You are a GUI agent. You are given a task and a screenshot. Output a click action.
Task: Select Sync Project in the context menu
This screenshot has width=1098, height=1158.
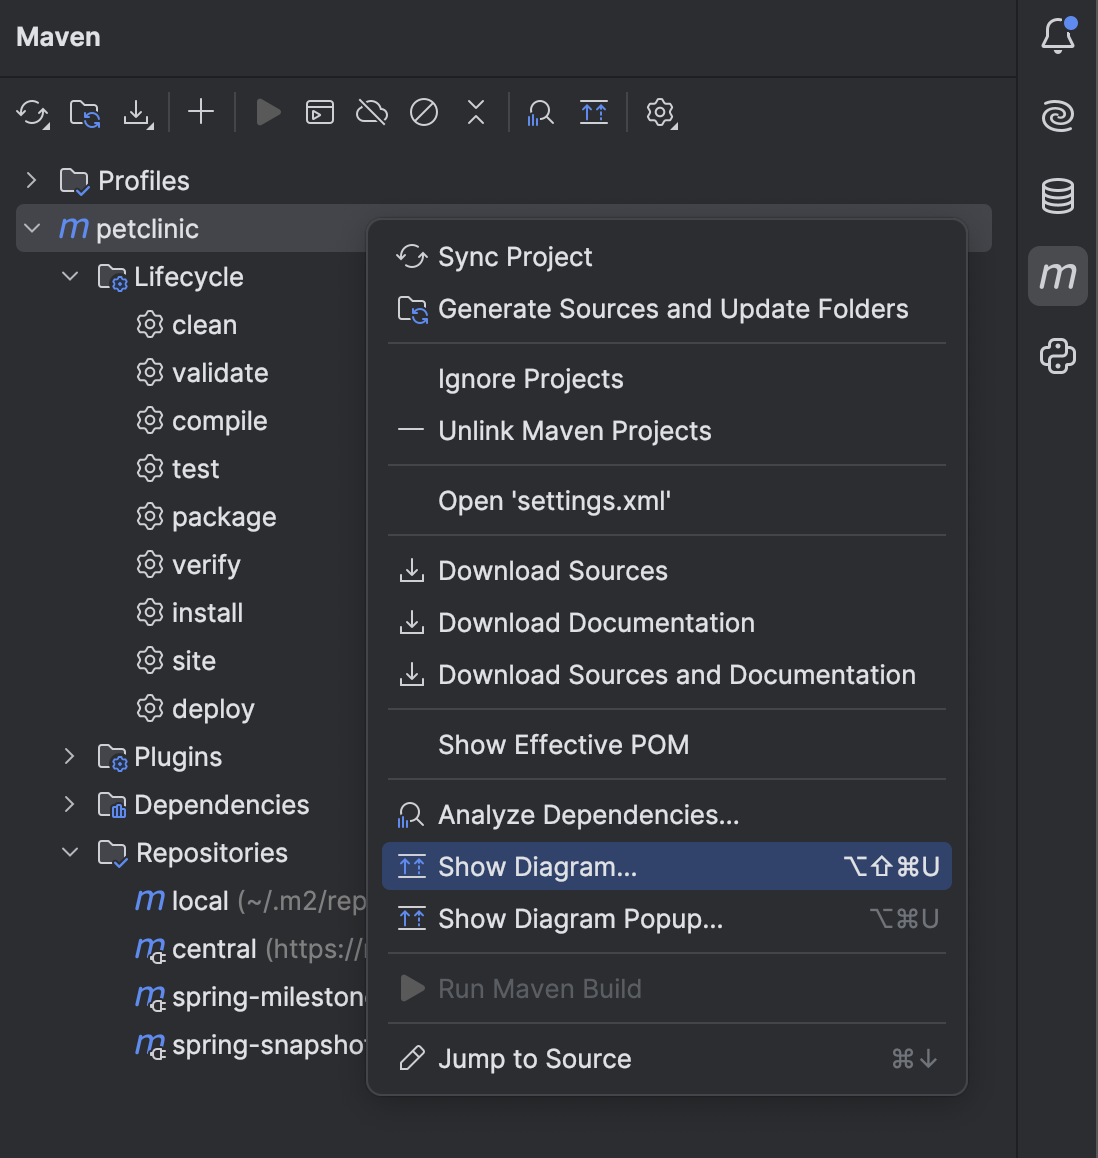515,257
